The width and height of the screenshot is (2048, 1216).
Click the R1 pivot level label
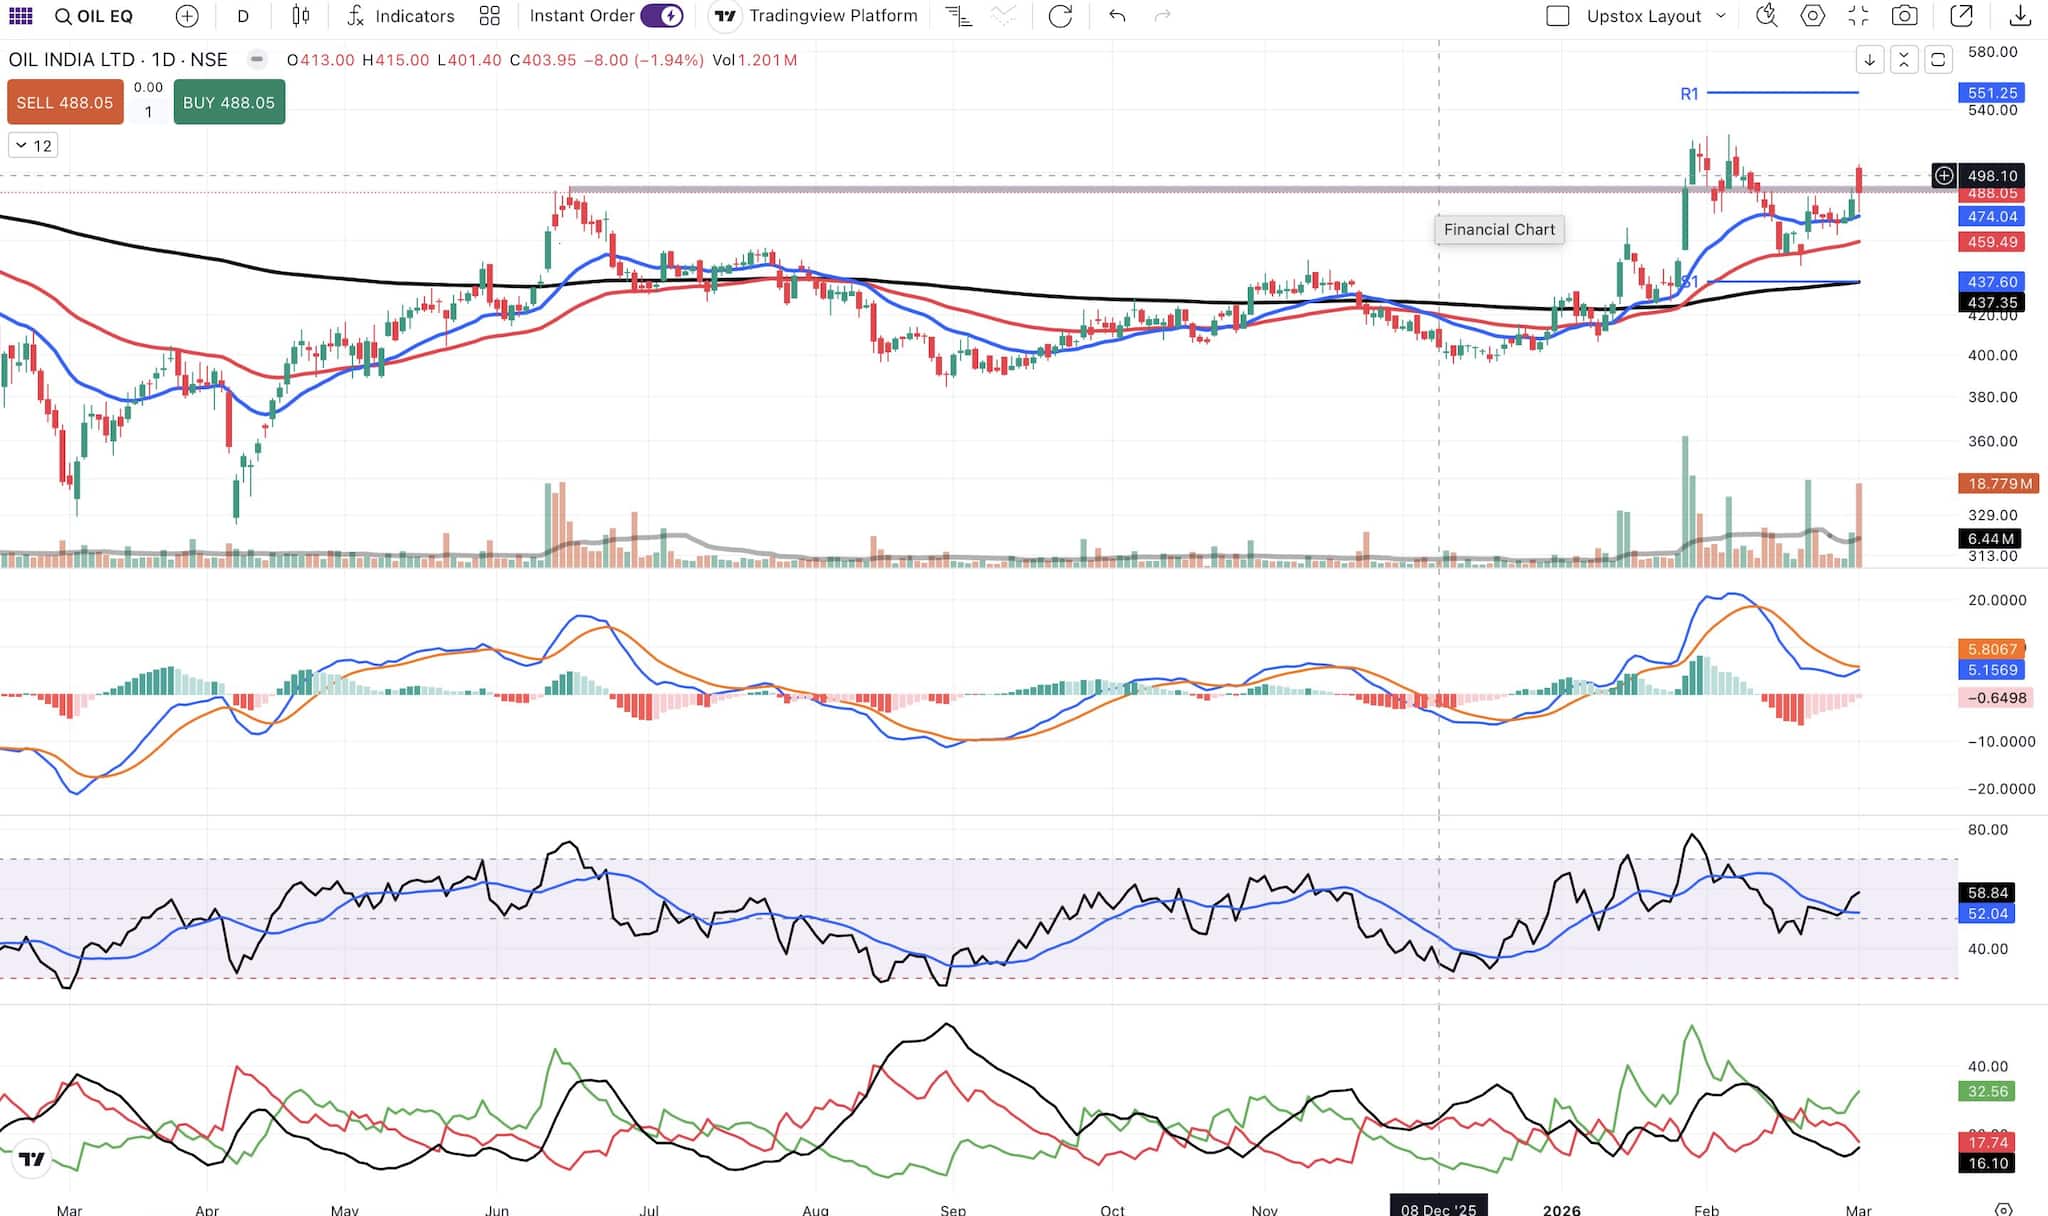coord(1689,94)
